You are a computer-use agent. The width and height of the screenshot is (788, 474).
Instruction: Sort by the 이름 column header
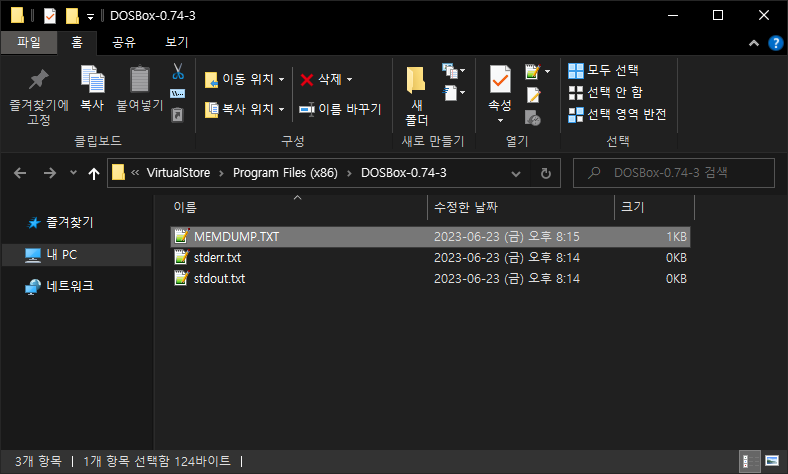click(185, 207)
